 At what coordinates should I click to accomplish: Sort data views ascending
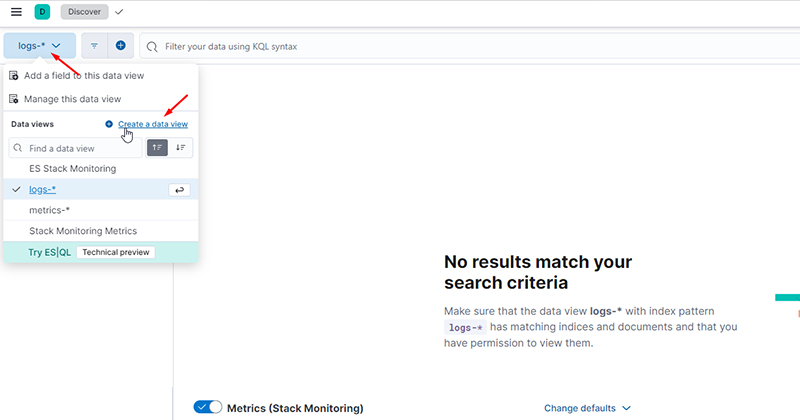coord(157,148)
